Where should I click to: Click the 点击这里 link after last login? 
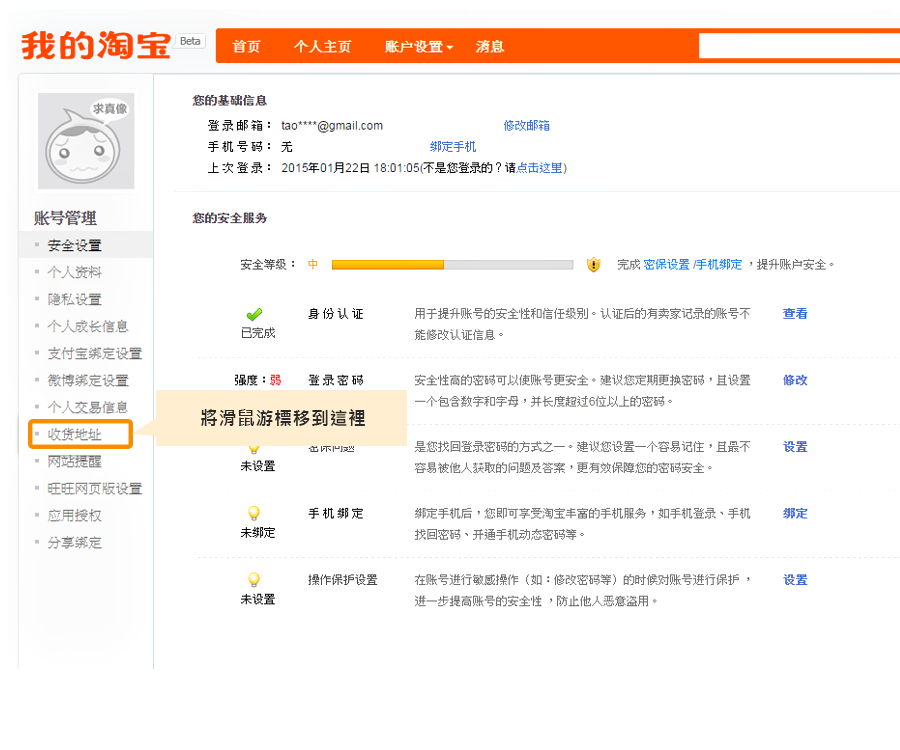[539, 168]
